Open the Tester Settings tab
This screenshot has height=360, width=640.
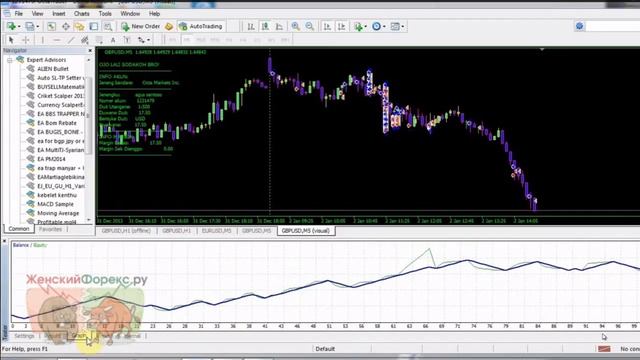(24, 336)
